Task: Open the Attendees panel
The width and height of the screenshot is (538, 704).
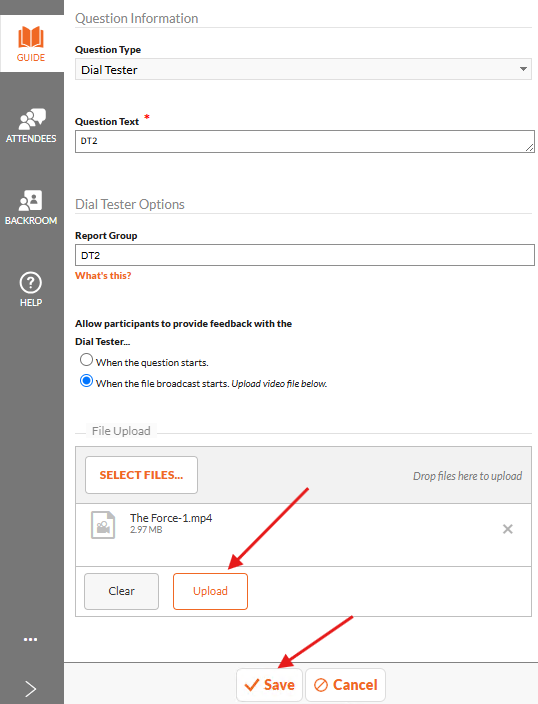Action: pos(31,126)
